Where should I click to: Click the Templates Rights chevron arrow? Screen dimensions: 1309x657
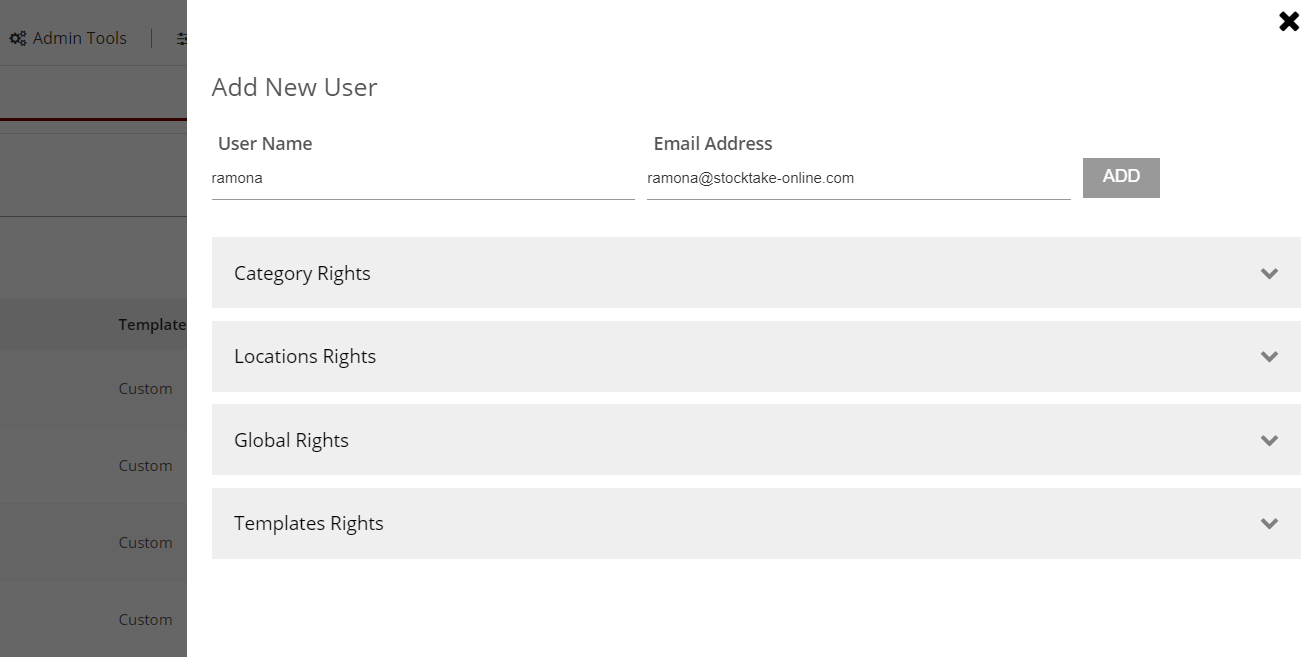click(1269, 523)
